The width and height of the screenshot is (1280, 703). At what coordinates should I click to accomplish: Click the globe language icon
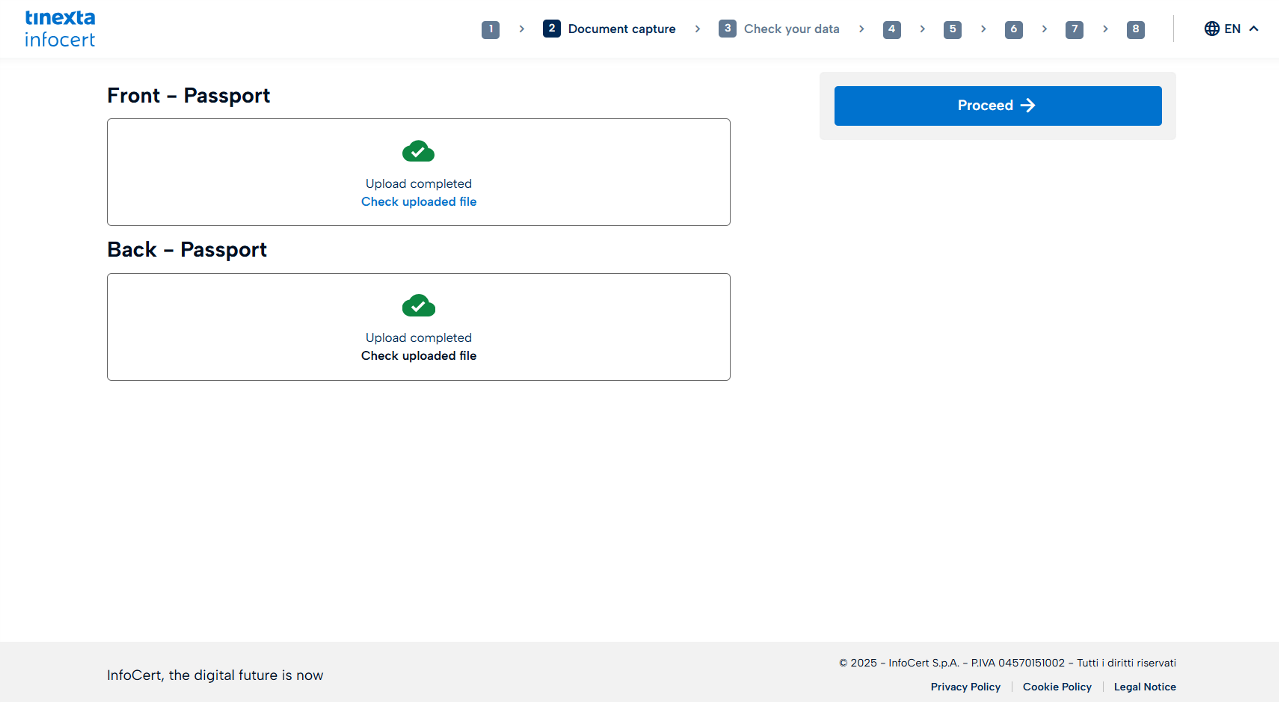click(x=1212, y=29)
